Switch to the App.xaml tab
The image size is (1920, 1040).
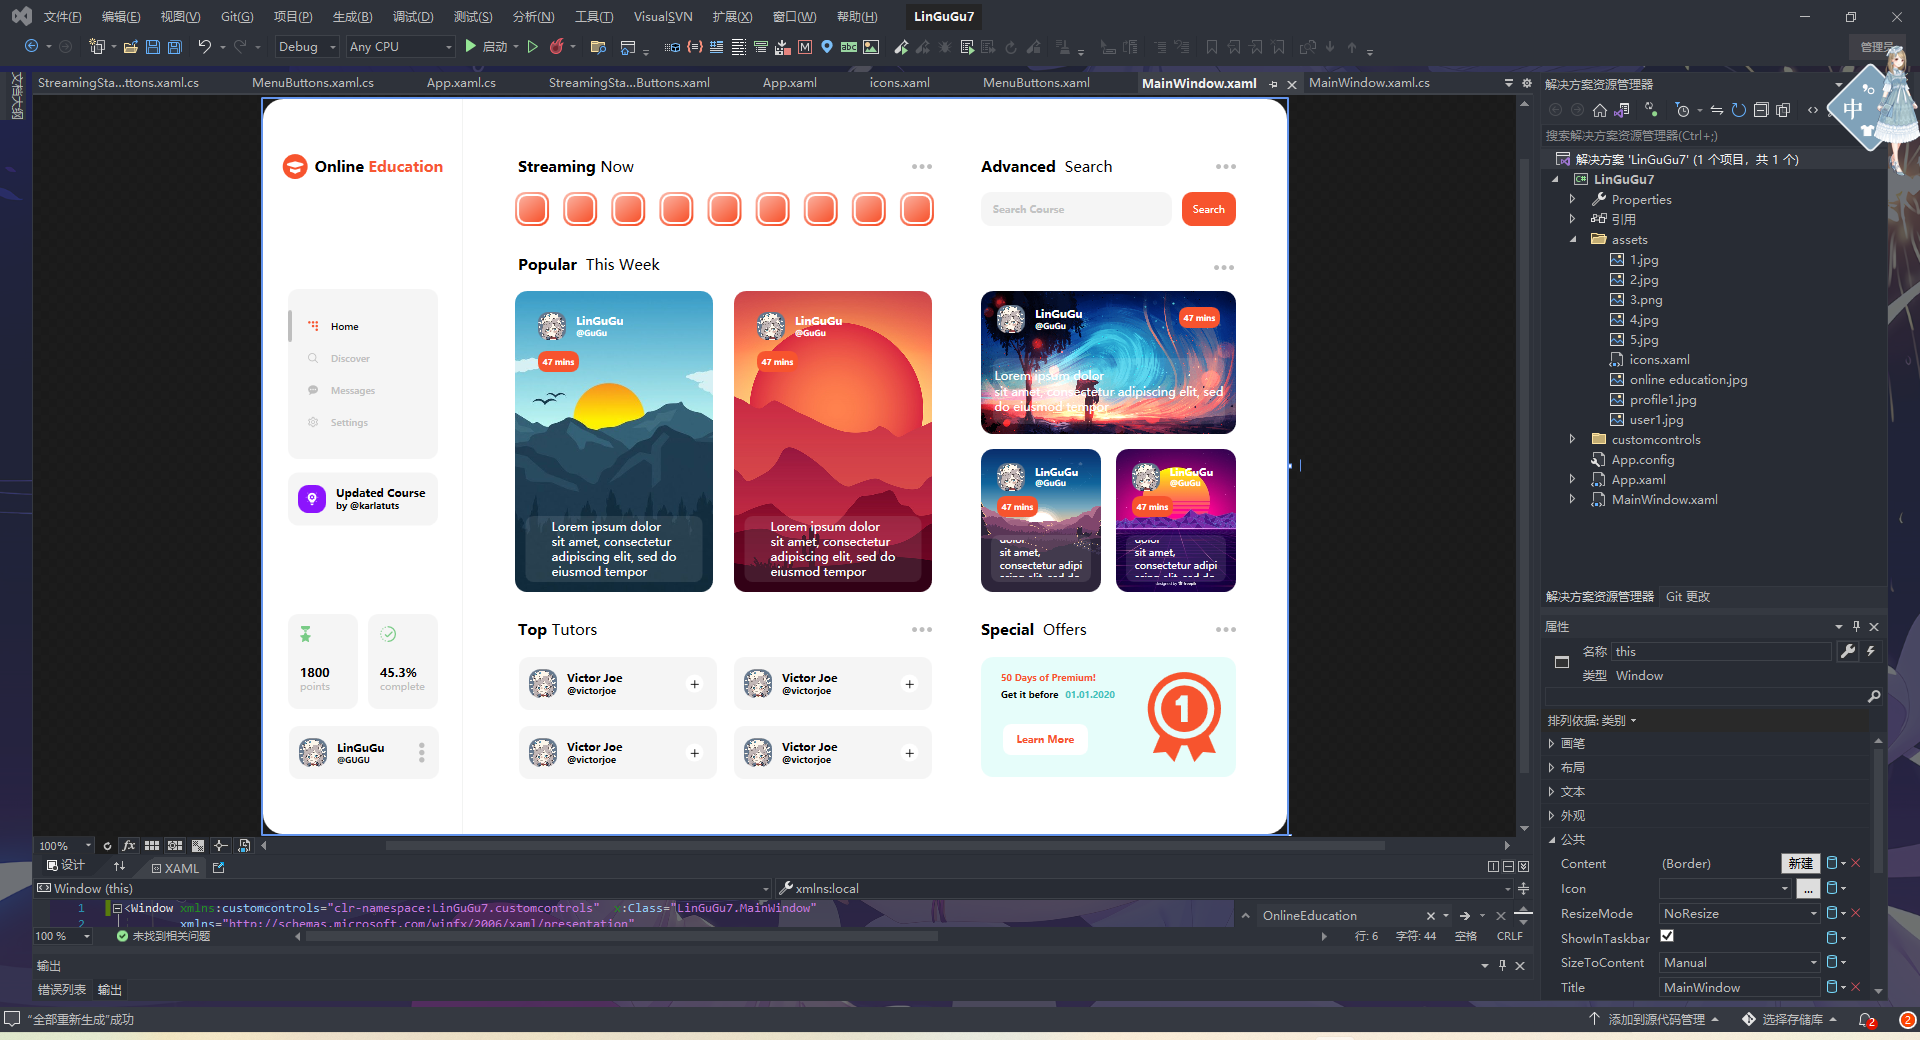pyautogui.click(x=789, y=83)
